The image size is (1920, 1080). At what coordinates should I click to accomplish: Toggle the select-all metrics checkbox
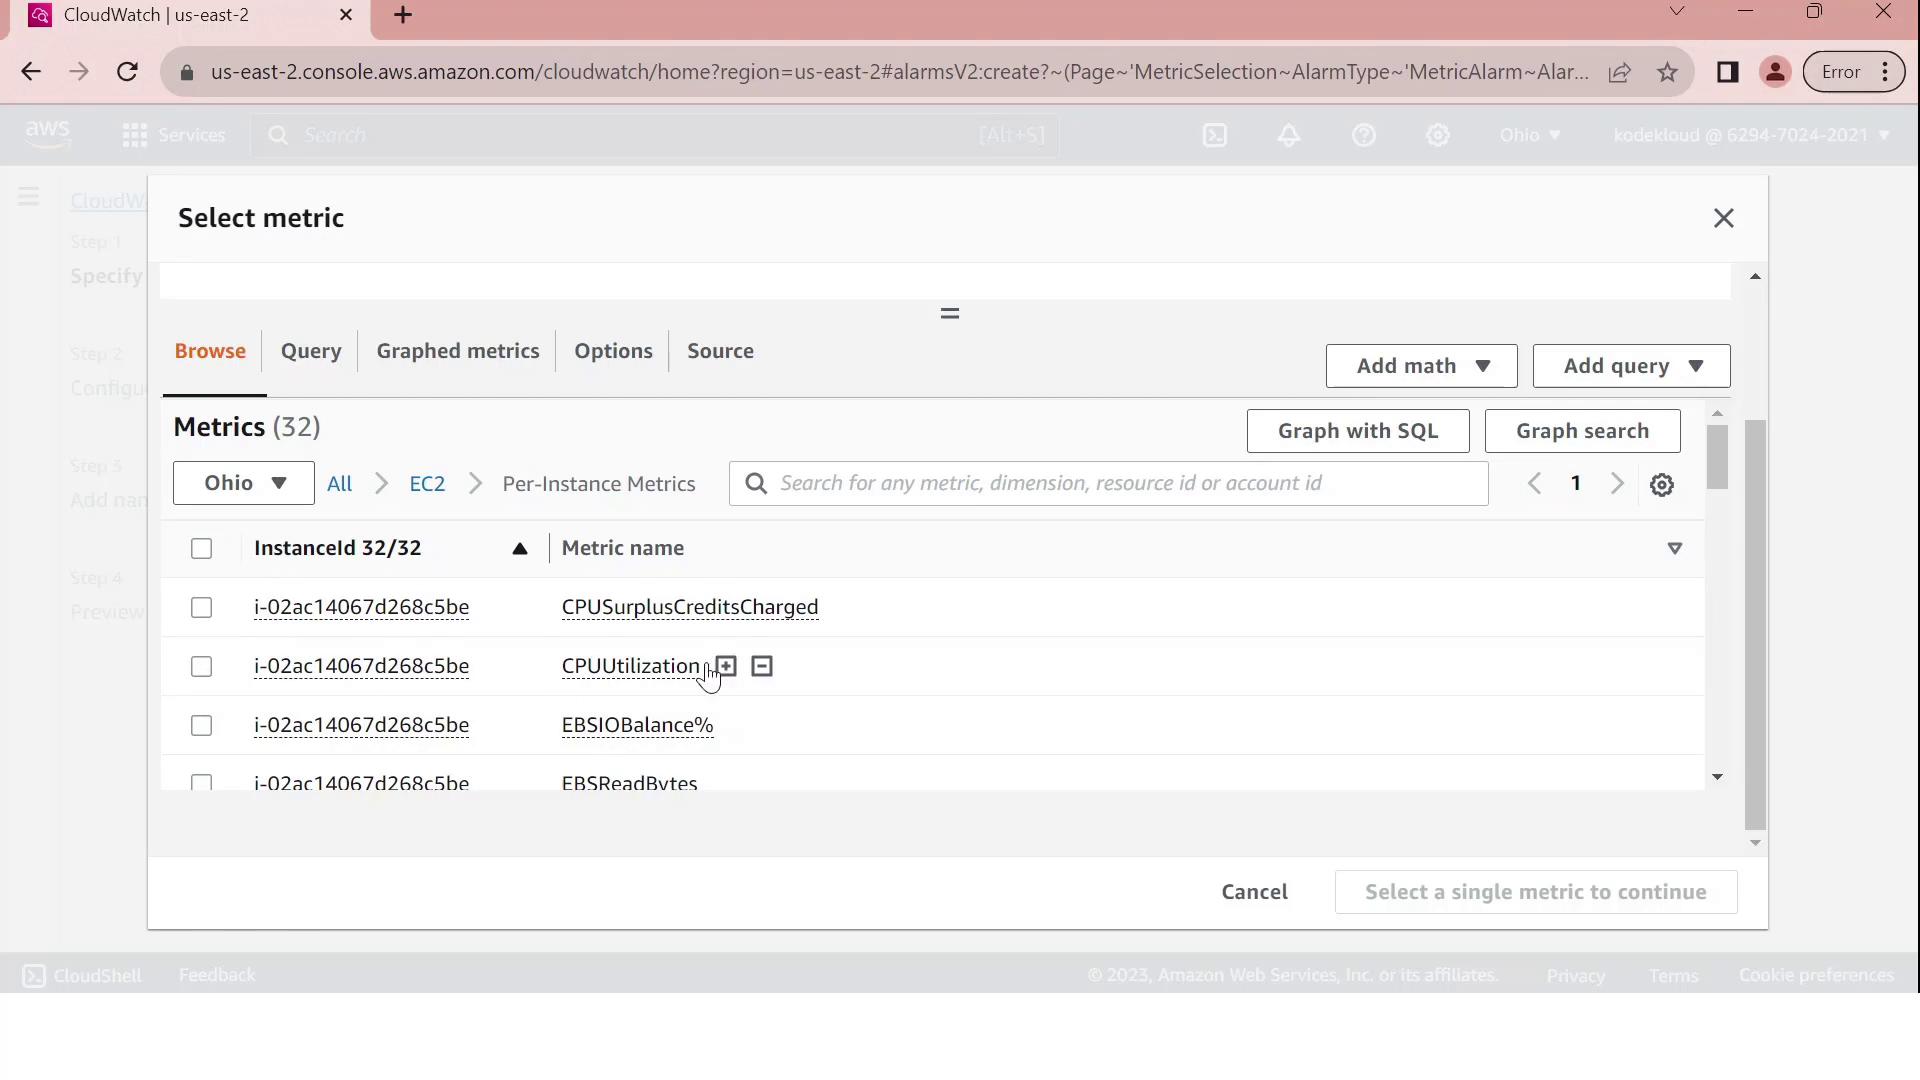(x=201, y=548)
